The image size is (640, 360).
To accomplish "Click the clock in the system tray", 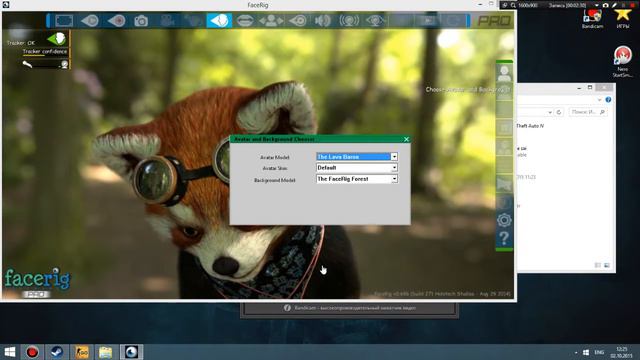I will click(622, 352).
